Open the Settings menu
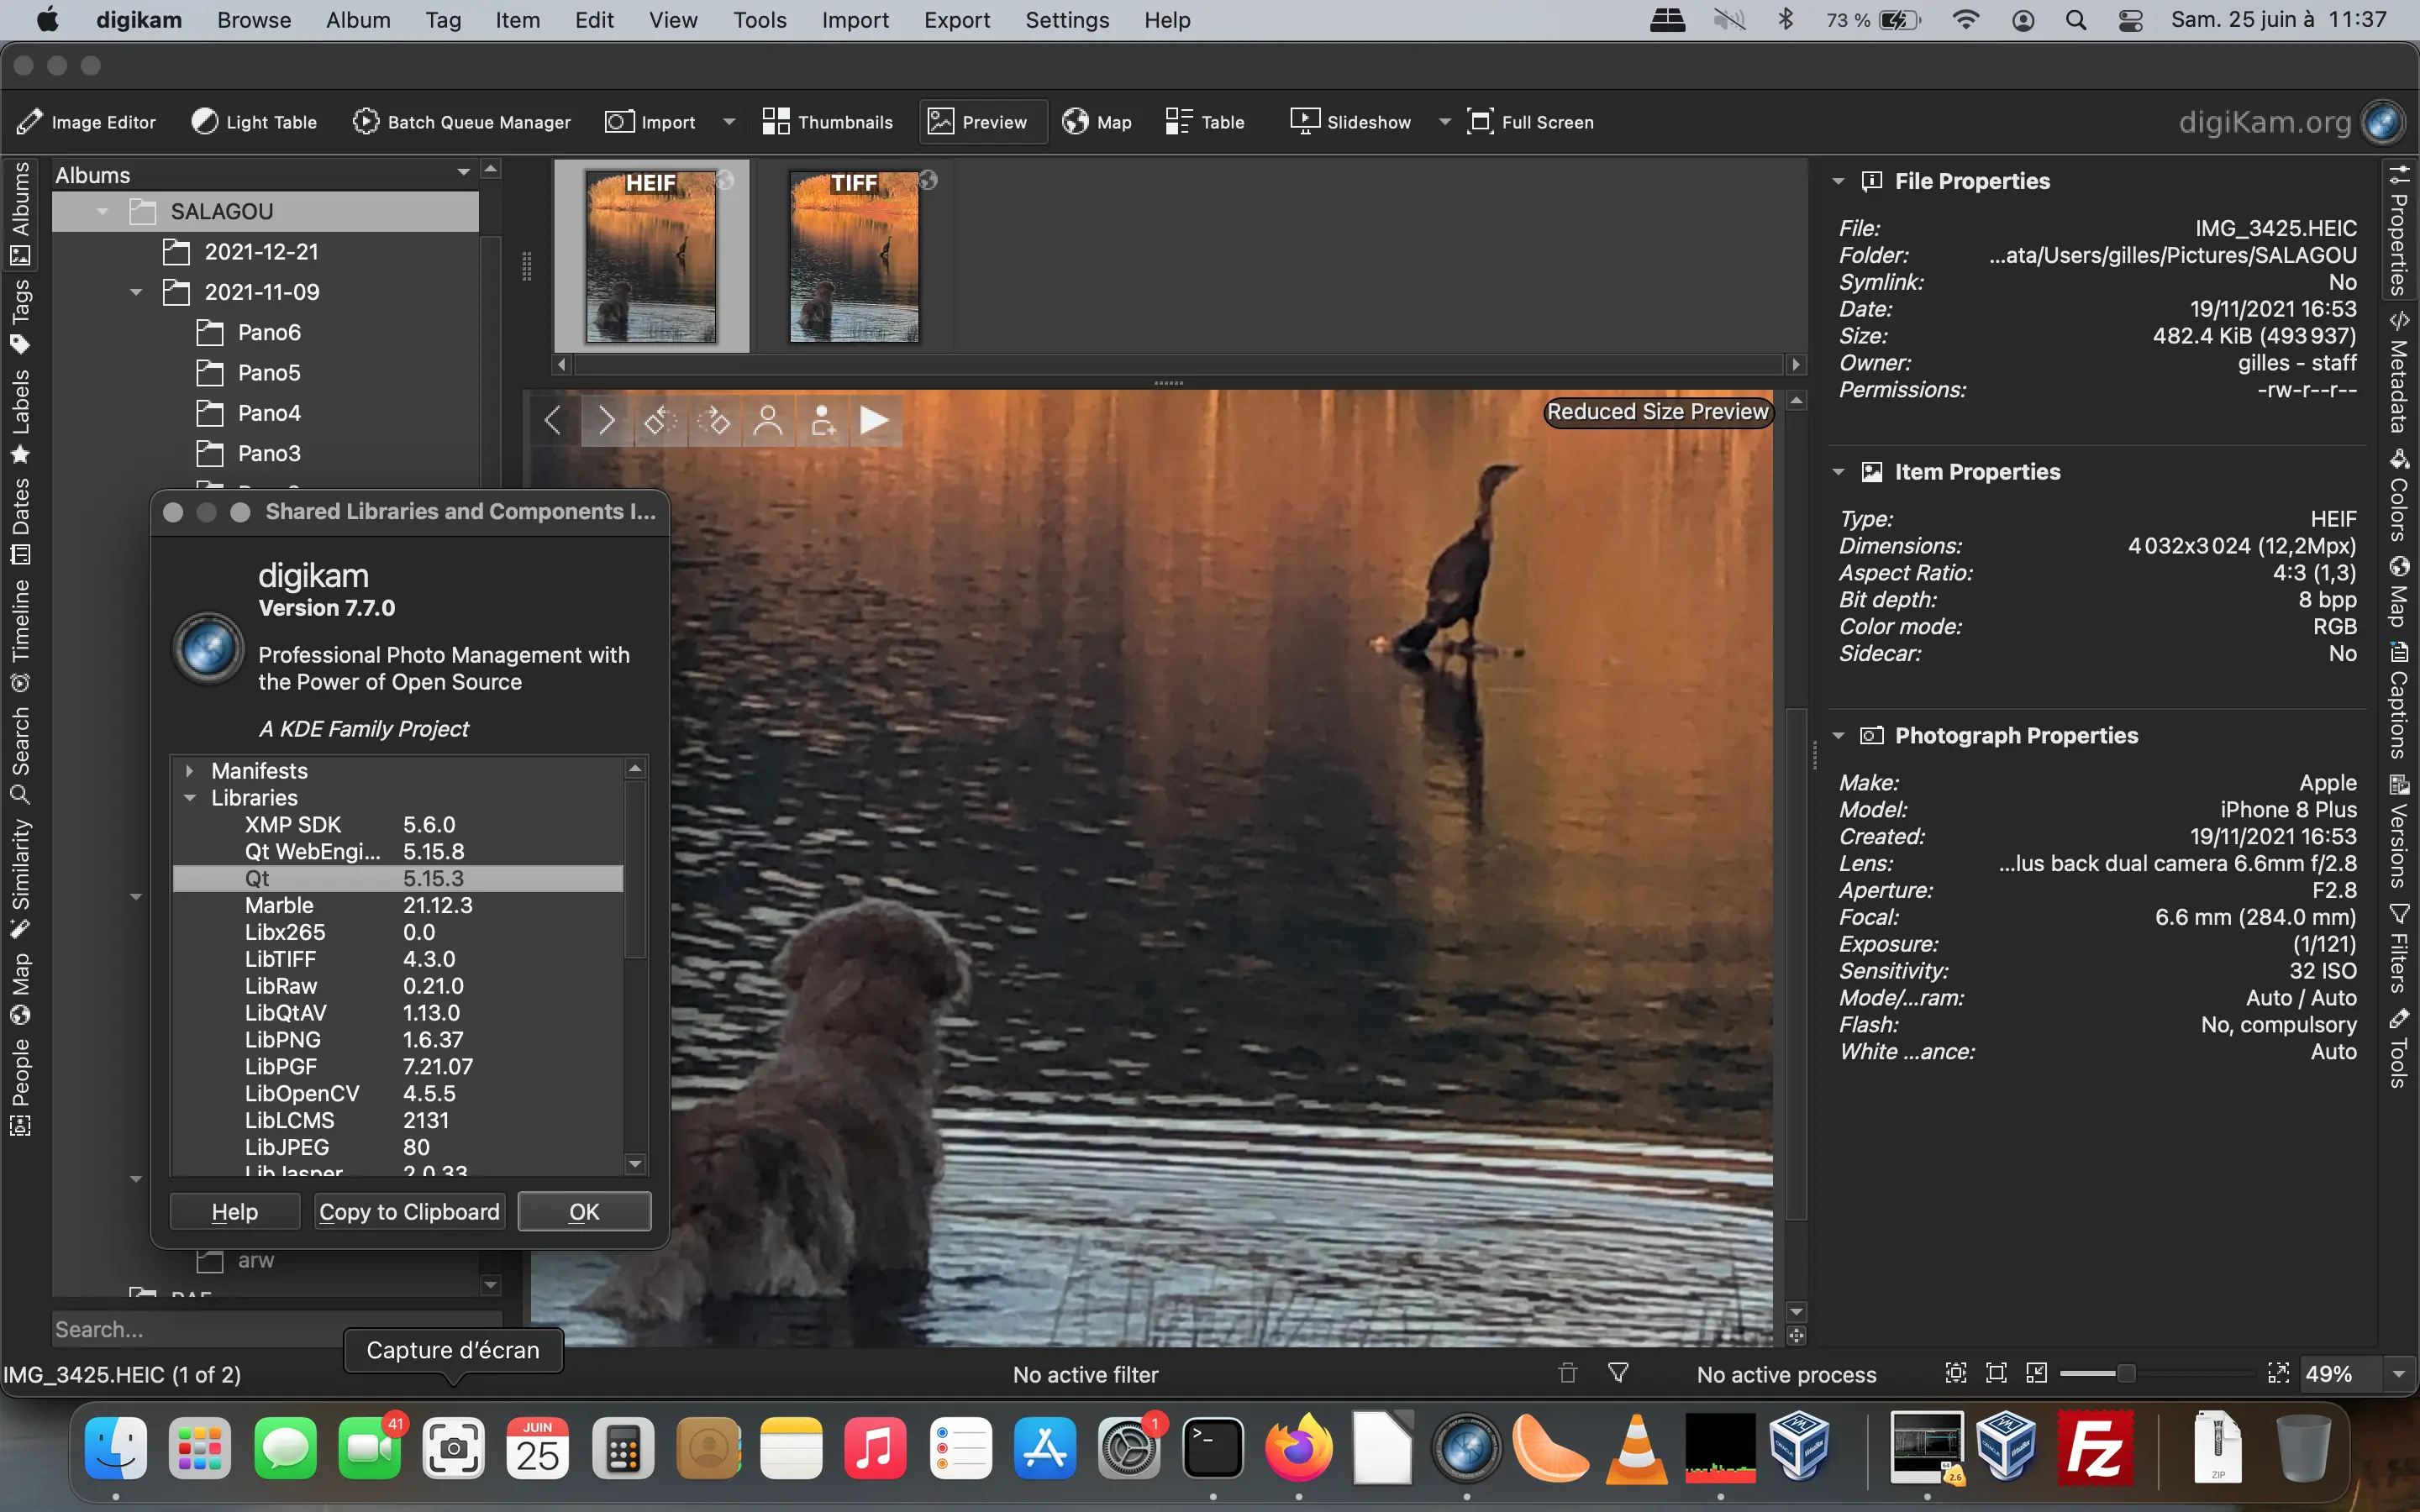Screen dimensions: 2420x1512 [x=1066, y=20]
